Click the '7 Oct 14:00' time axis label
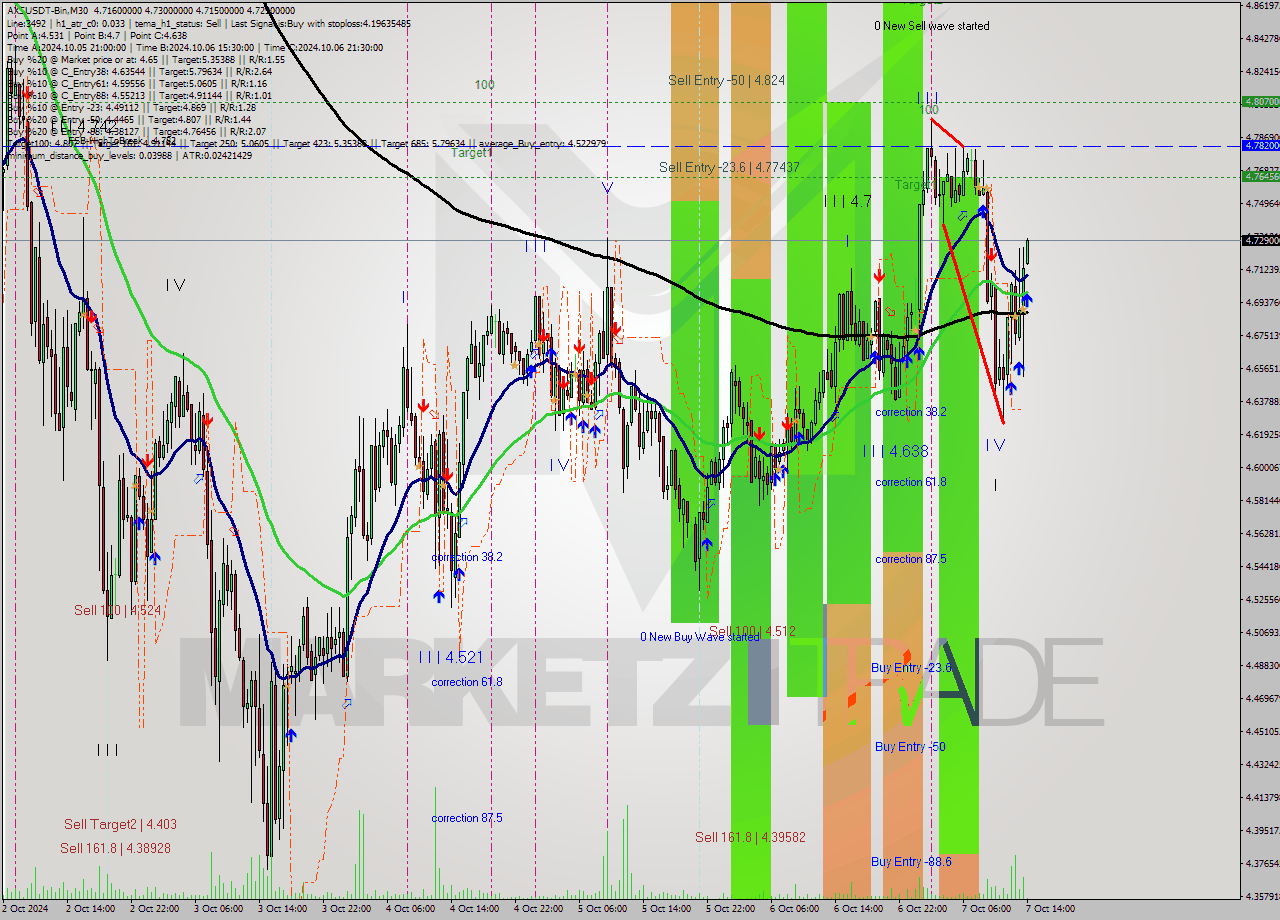 (x=1050, y=909)
